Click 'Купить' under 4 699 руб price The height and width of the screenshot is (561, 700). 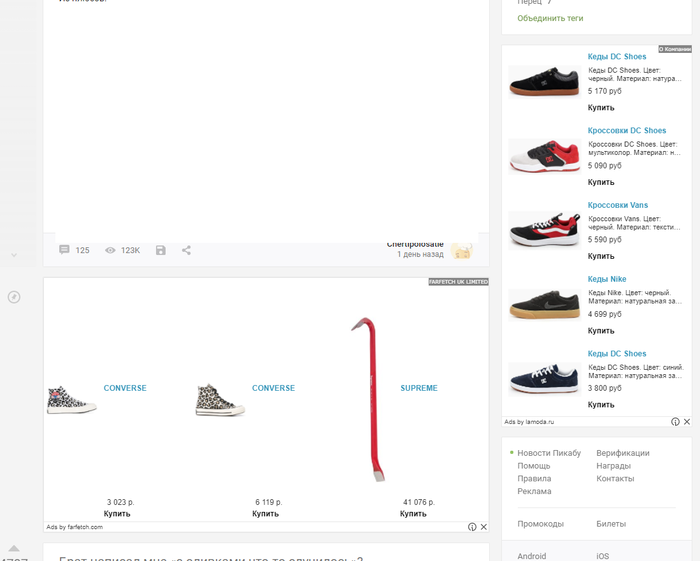click(601, 331)
